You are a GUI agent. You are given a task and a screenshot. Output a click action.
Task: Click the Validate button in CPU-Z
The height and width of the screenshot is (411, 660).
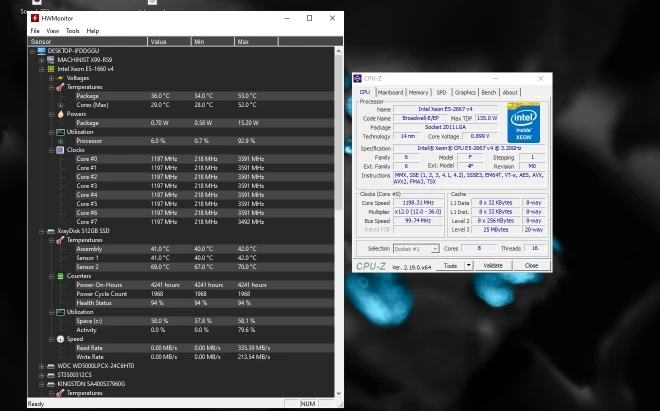coord(493,266)
